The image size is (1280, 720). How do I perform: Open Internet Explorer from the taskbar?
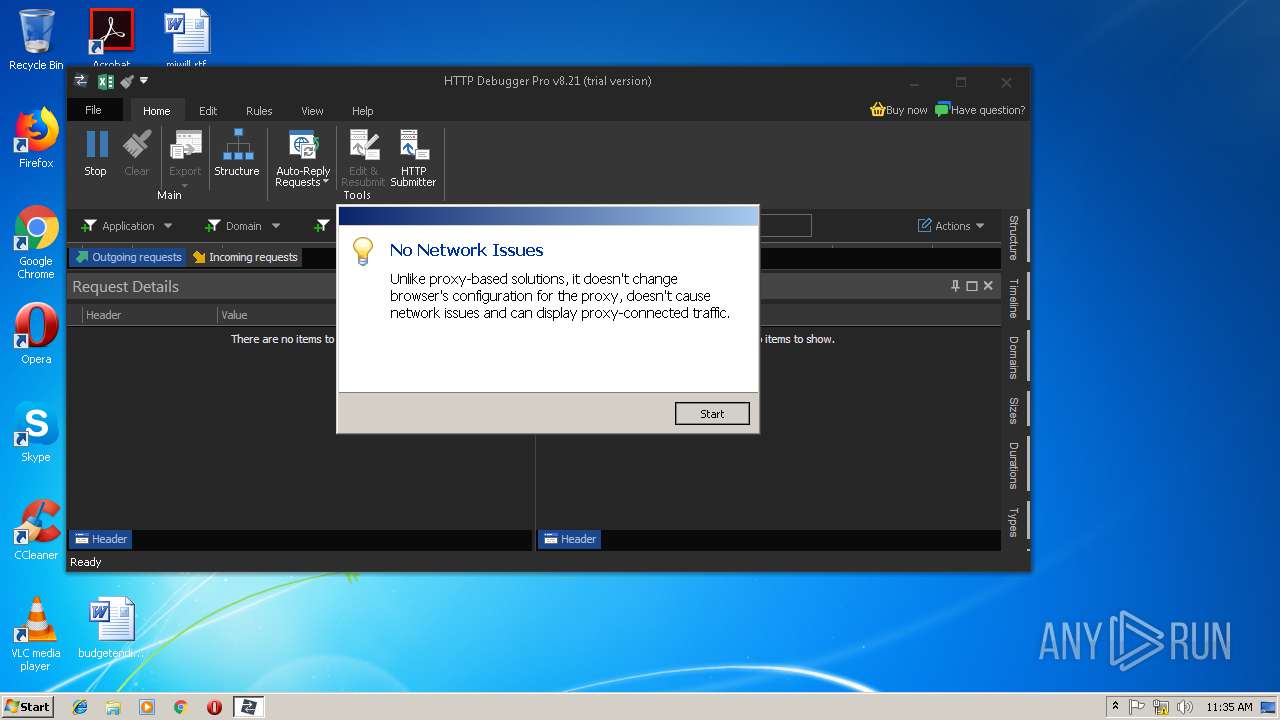(80, 707)
